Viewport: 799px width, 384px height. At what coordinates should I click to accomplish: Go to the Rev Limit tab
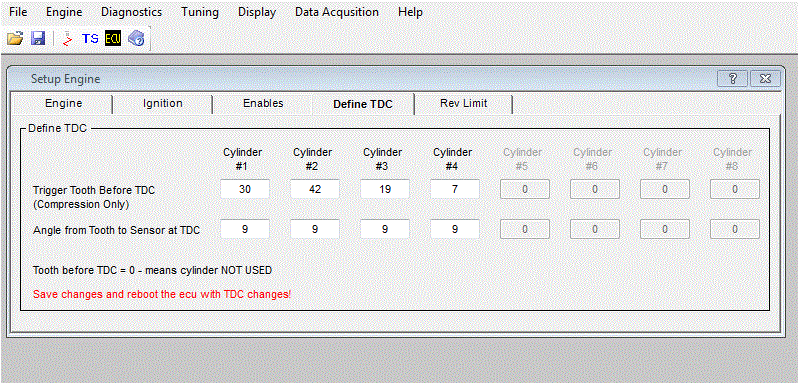pyautogui.click(x=463, y=103)
